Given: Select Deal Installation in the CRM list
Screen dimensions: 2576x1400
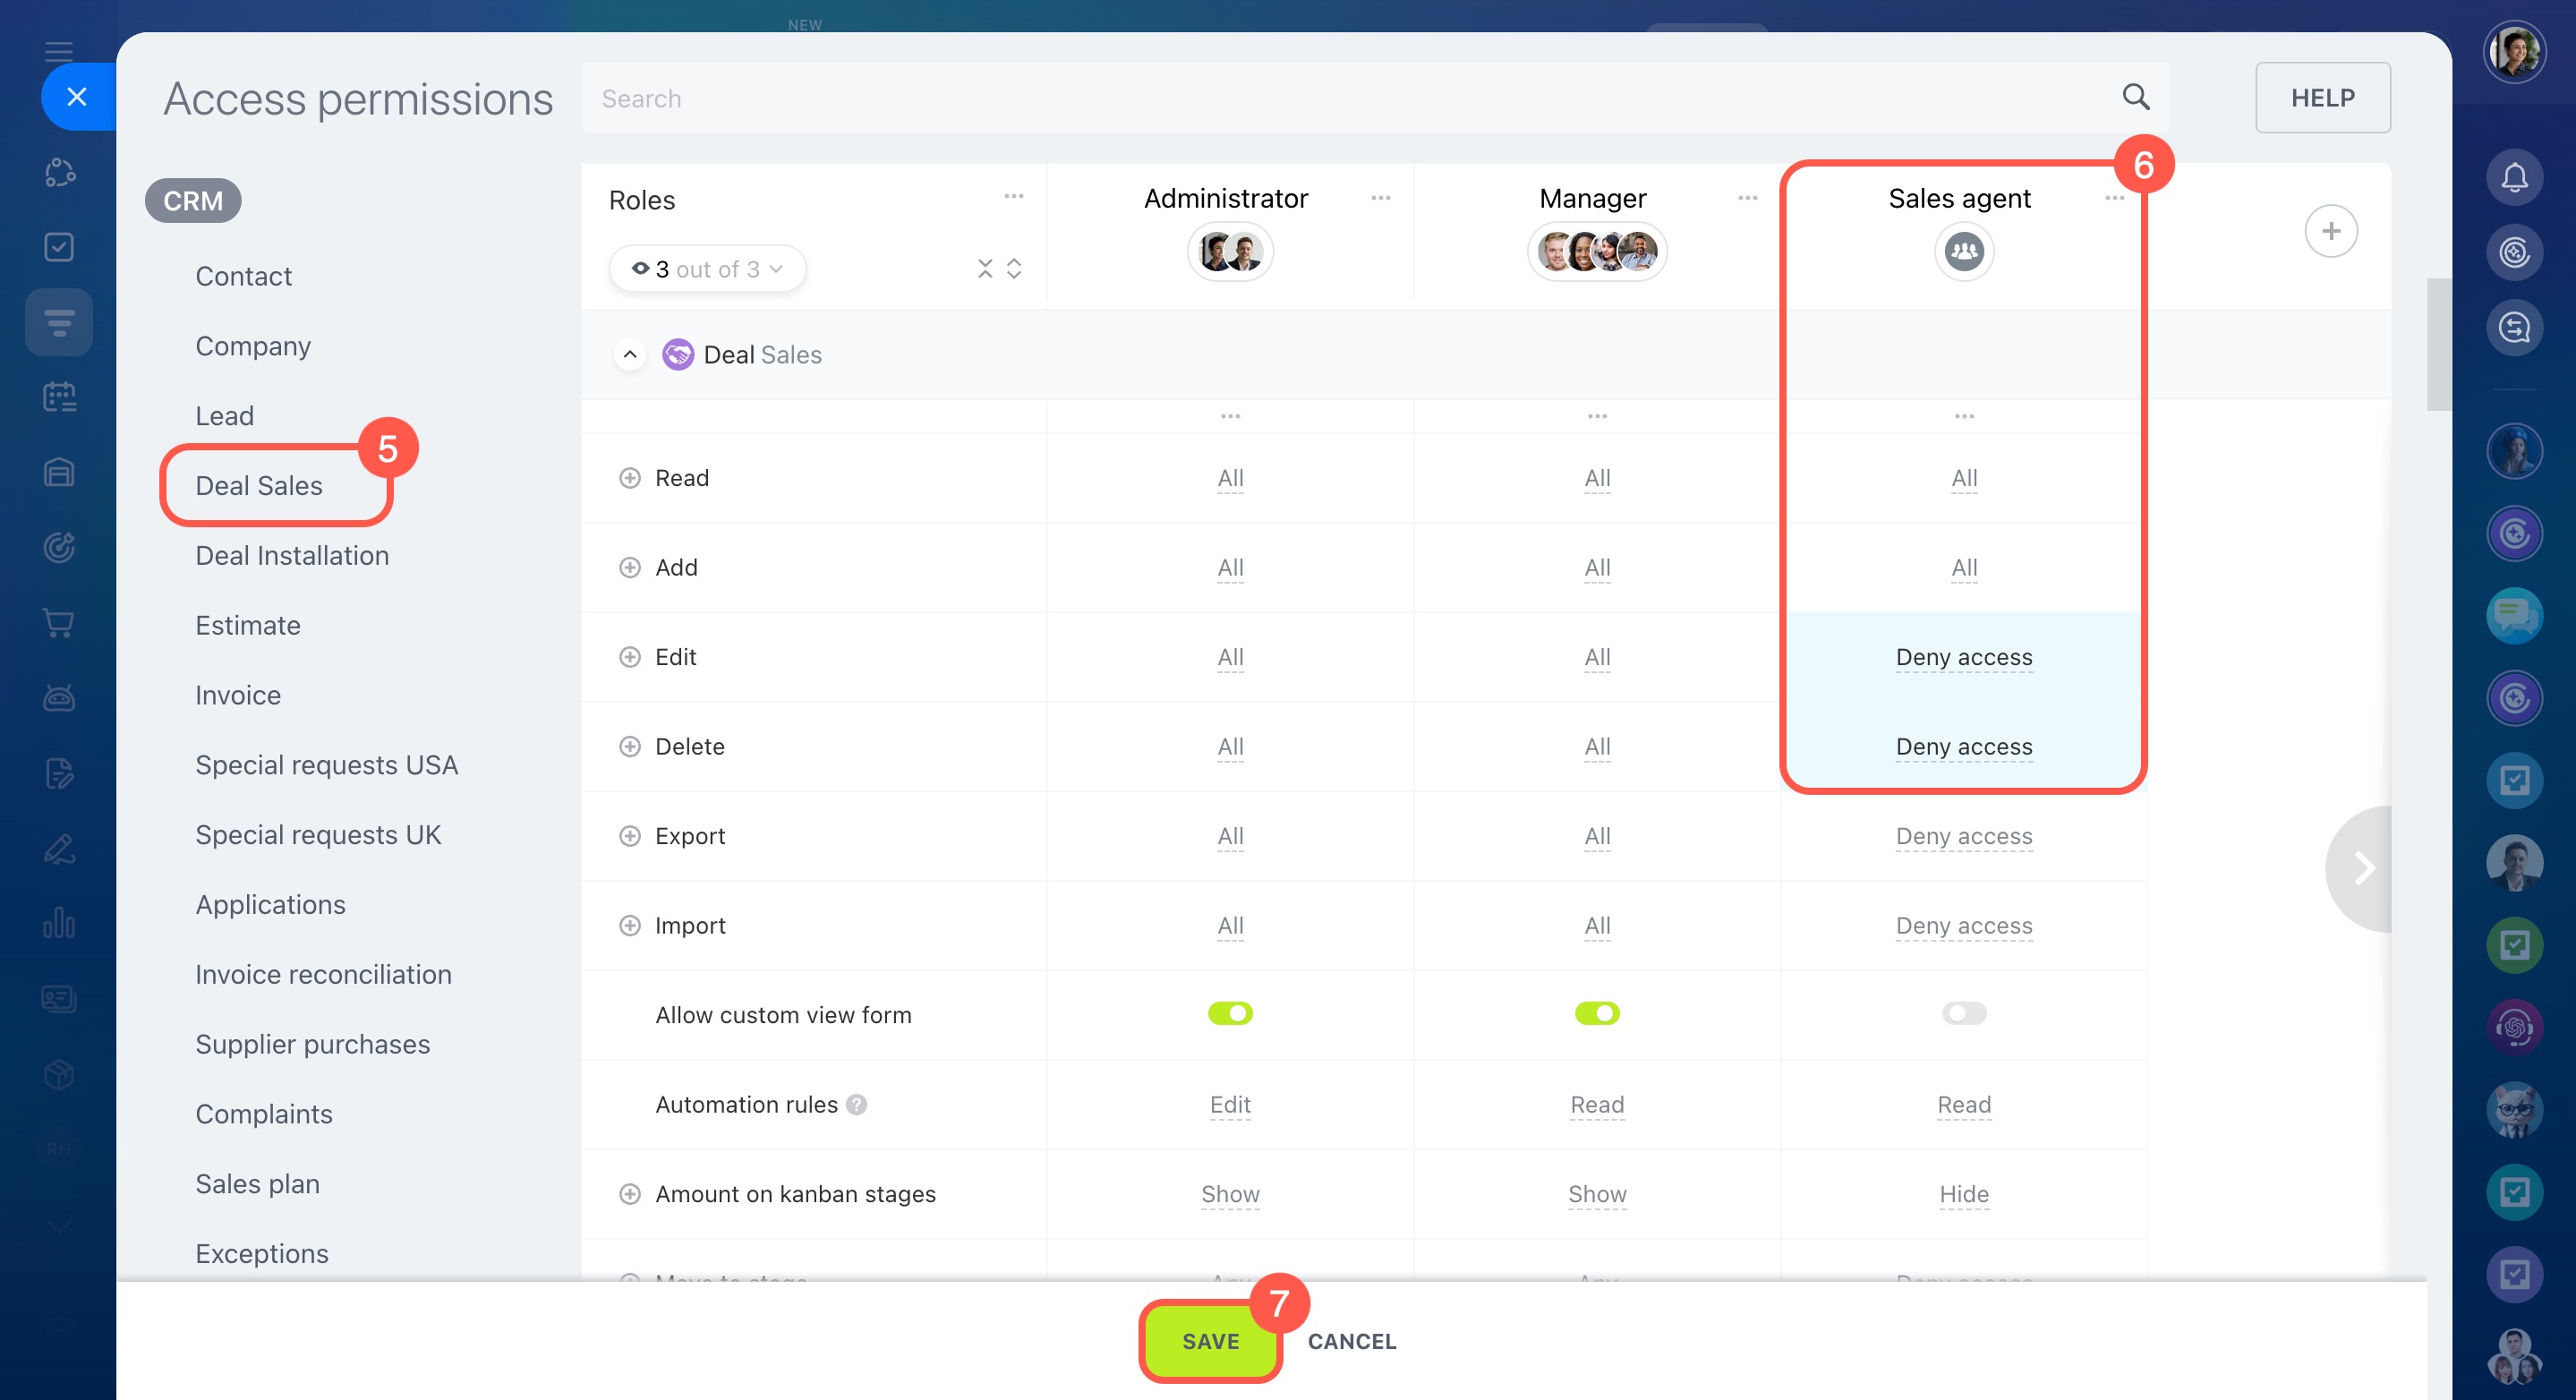Looking at the screenshot, I should pyautogui.click(x=292, y=555).
